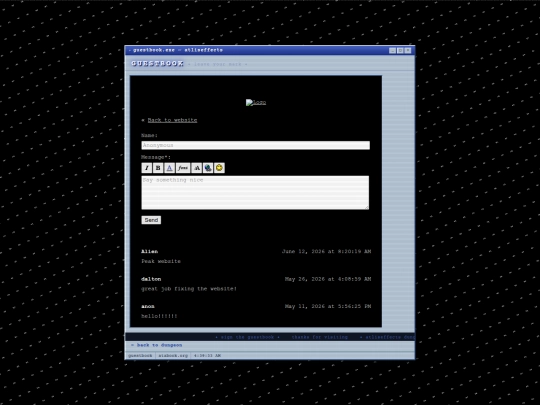
Task: Select the 'hello!!!!!!!' message
Action: tap(159, 316)
